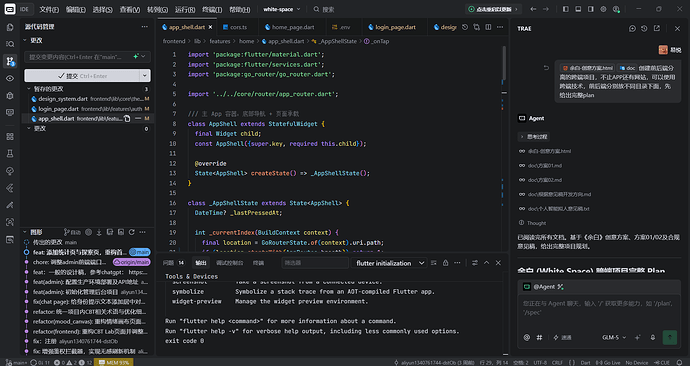The width and height of the screenshot is (690, 366).
Task: Open the flutter initialization output dropdown
Action: click(x=389, y=263)
